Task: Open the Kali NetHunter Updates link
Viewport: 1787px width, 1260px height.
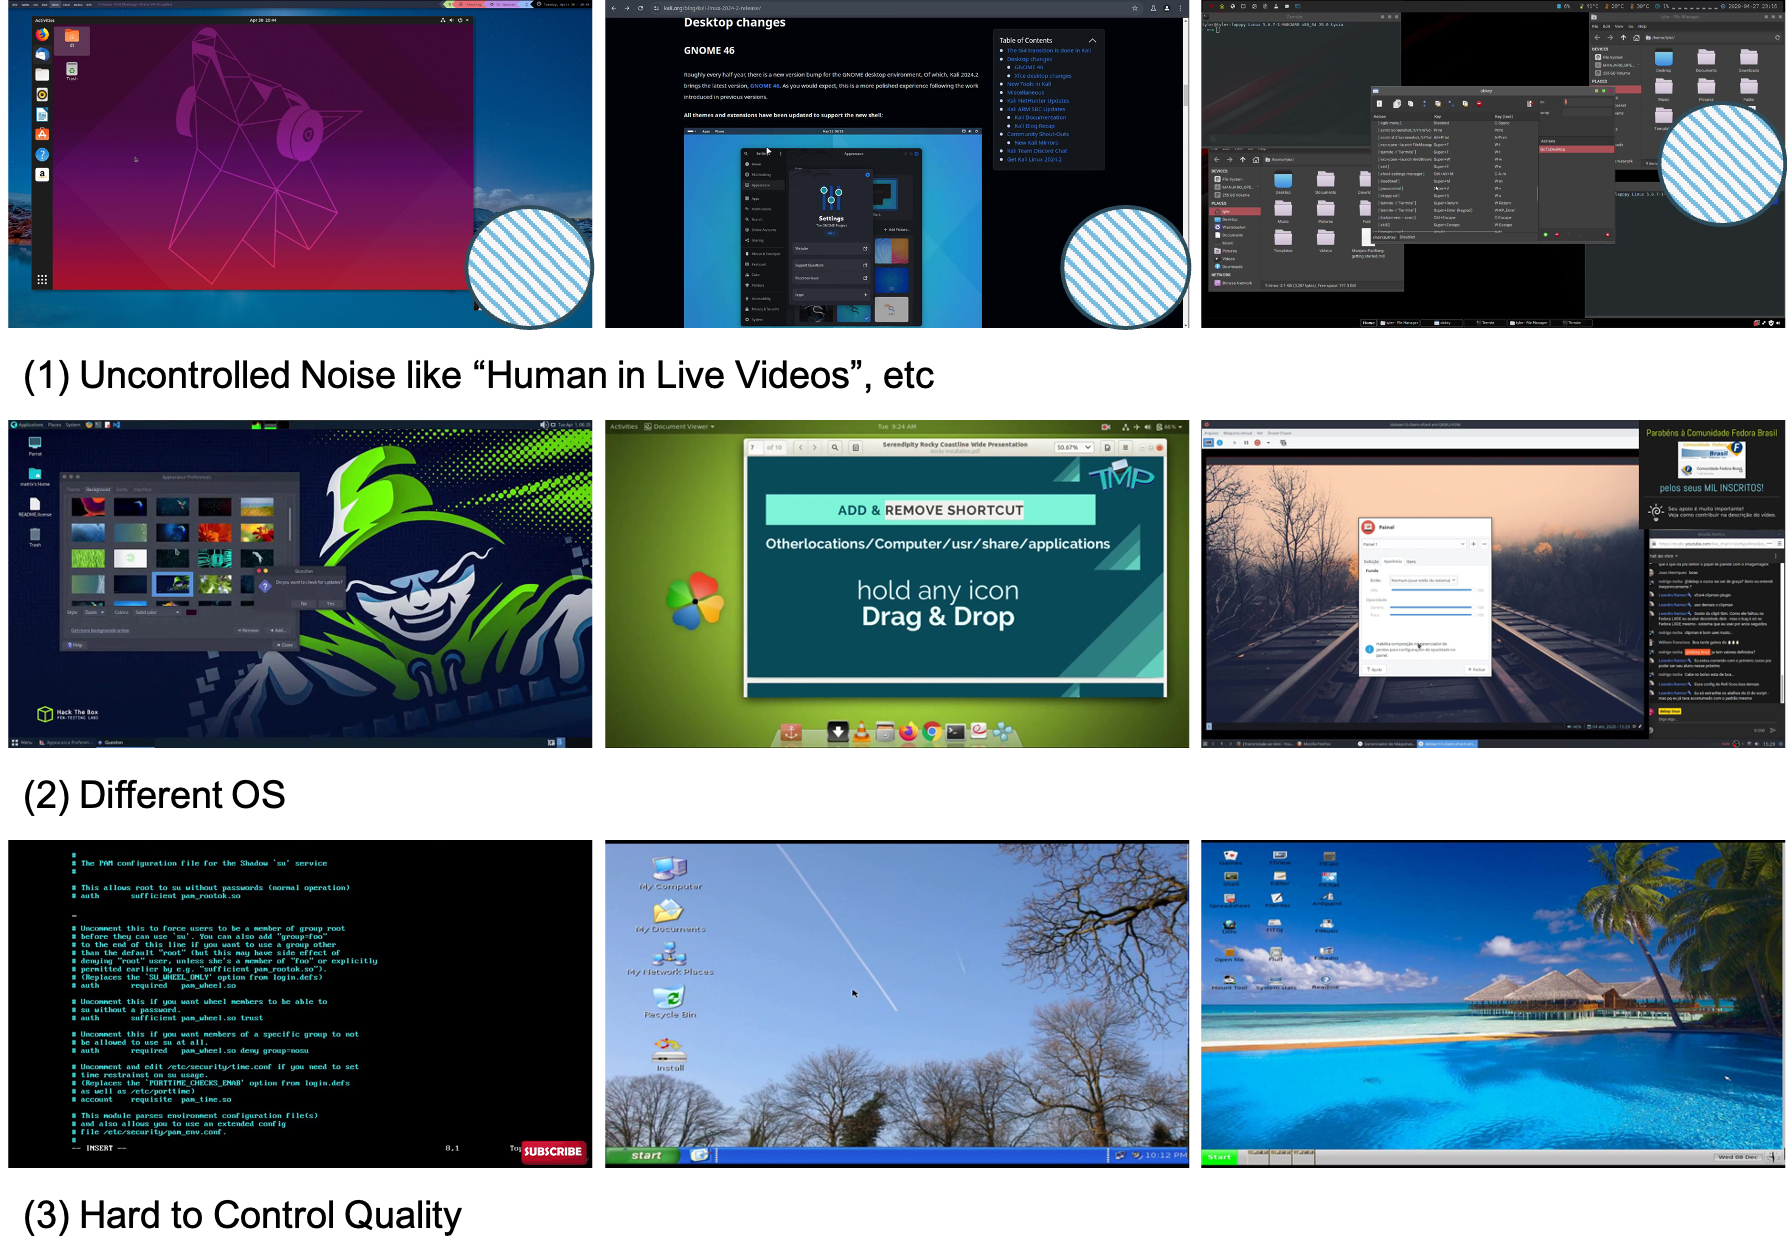Action: 1038,101
